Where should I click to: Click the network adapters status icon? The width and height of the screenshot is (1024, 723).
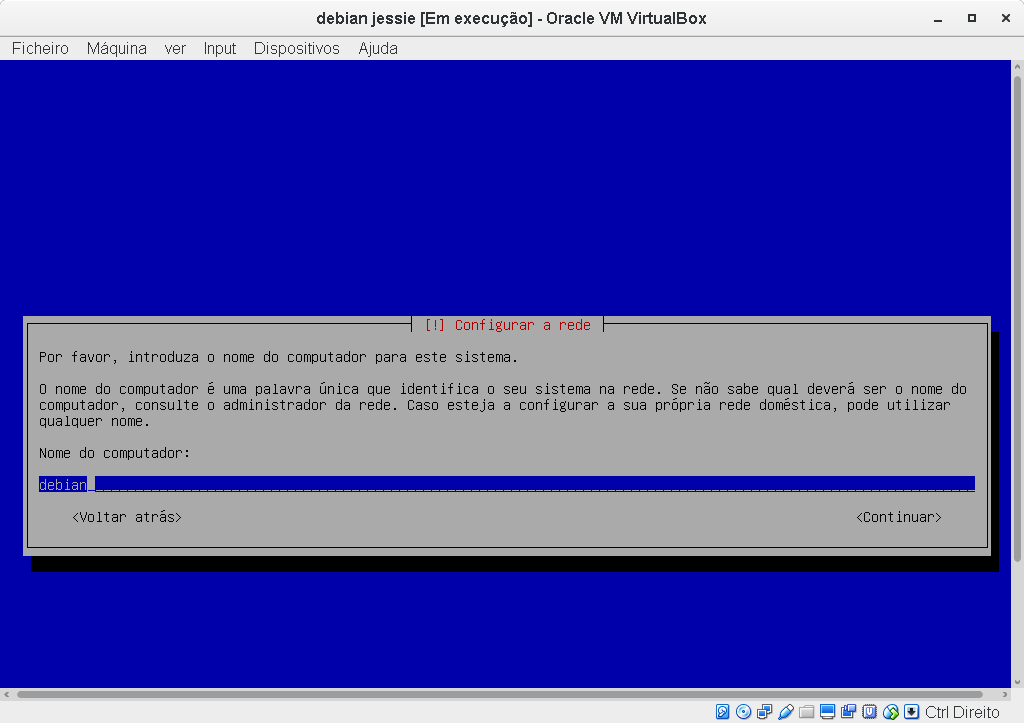(764, 712)
